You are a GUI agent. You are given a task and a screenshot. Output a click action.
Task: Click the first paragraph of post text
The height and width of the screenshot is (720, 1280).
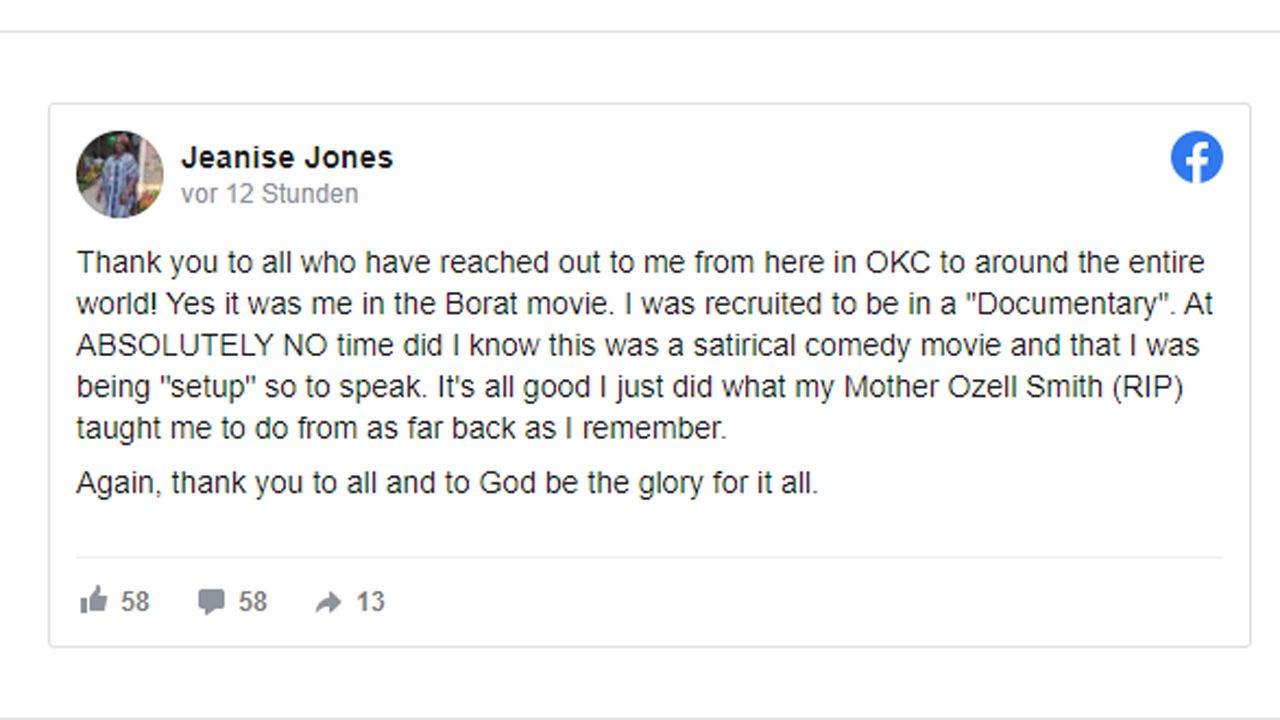coord(645,345)
